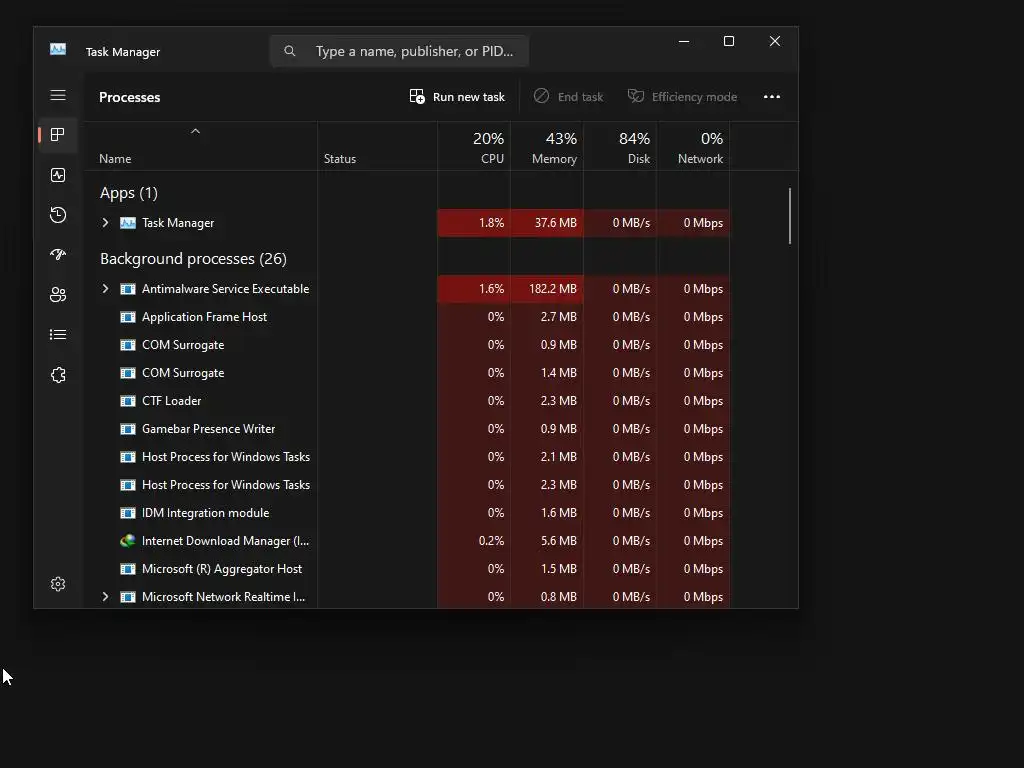Open the three-dots more options menu
This screenshot has width=1024, height=768.
772,97
